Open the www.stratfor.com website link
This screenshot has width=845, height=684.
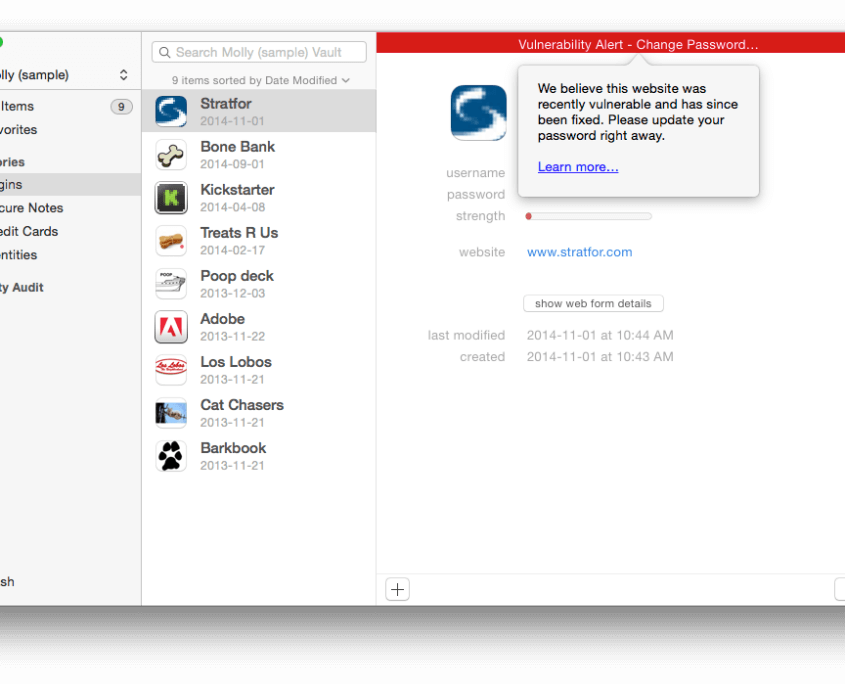click(x=579, y=252)
